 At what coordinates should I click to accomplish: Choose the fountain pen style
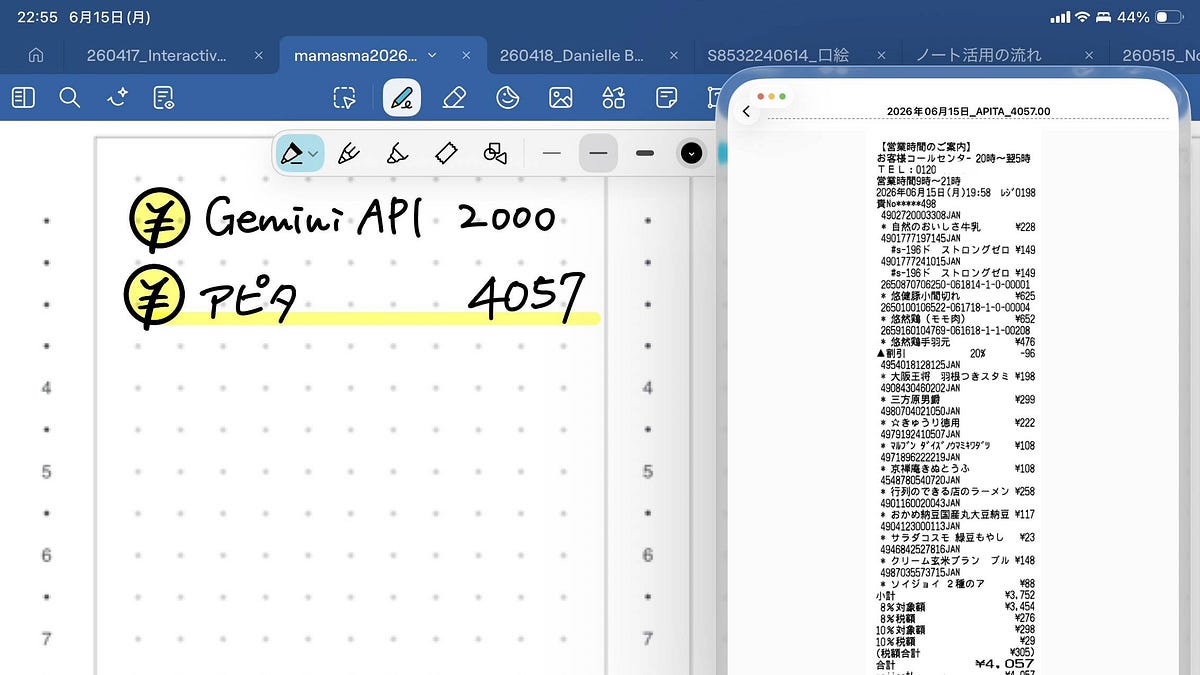pos(292,153)
